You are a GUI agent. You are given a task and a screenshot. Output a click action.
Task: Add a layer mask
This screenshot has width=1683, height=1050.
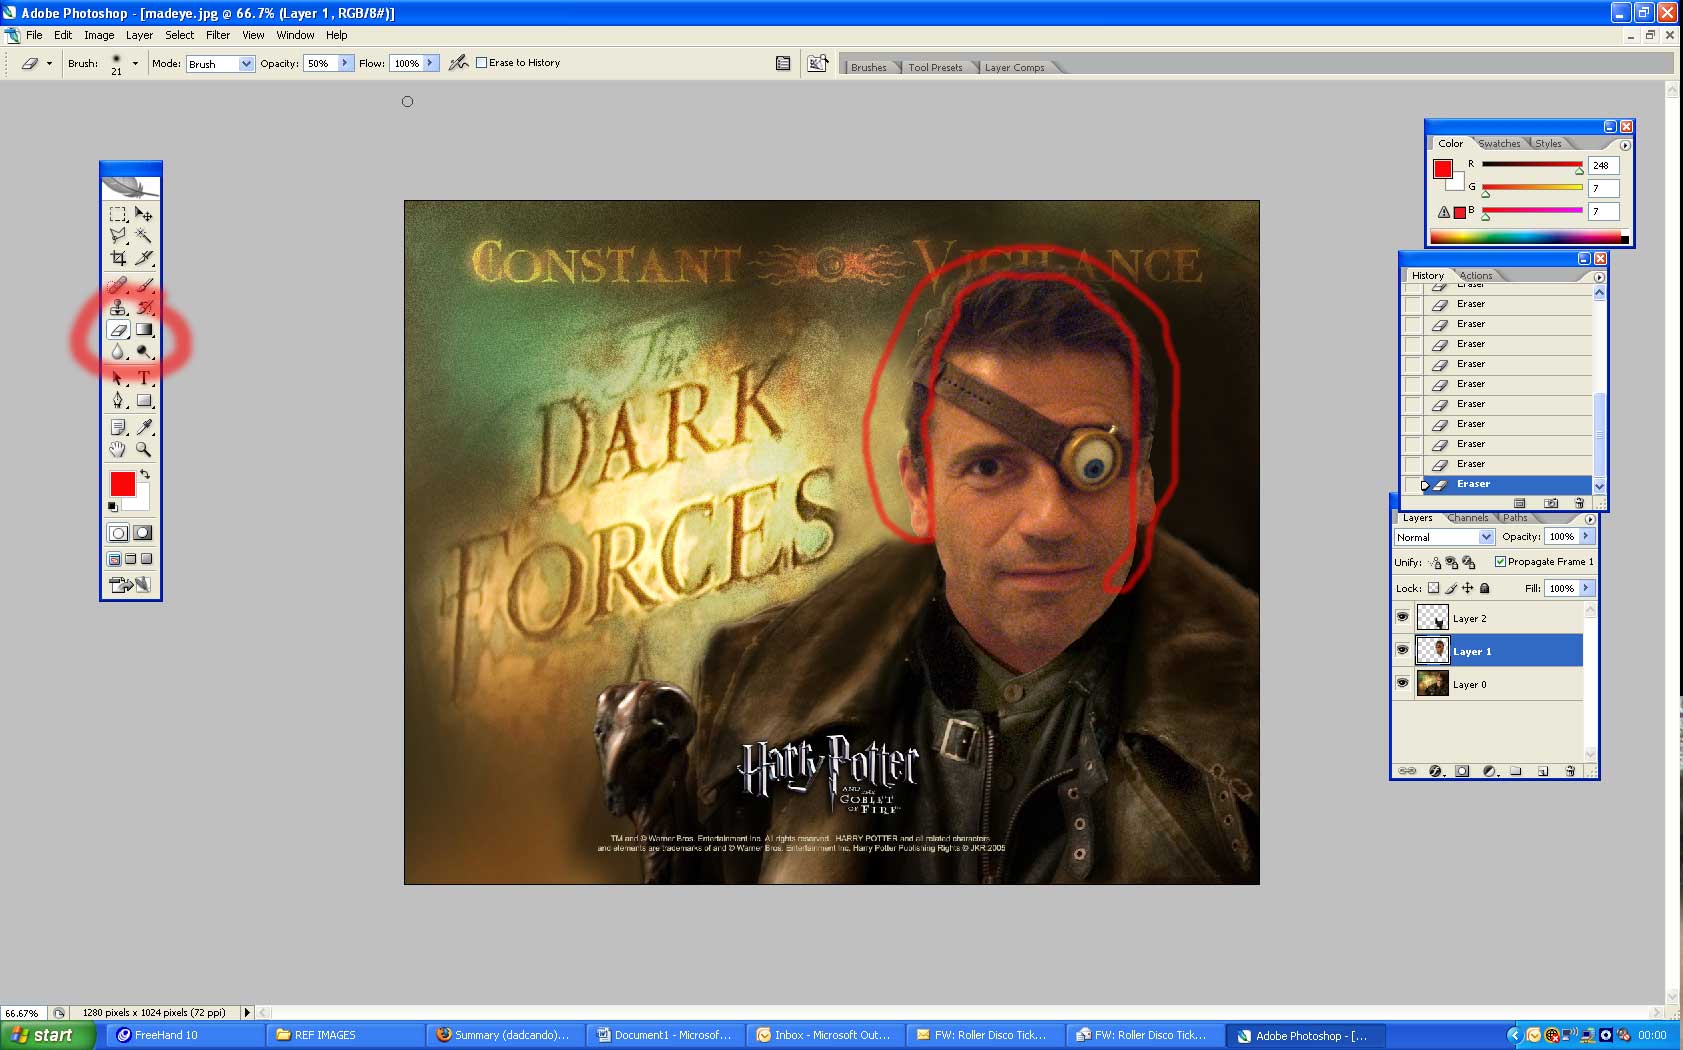(x=1462, y=771)
